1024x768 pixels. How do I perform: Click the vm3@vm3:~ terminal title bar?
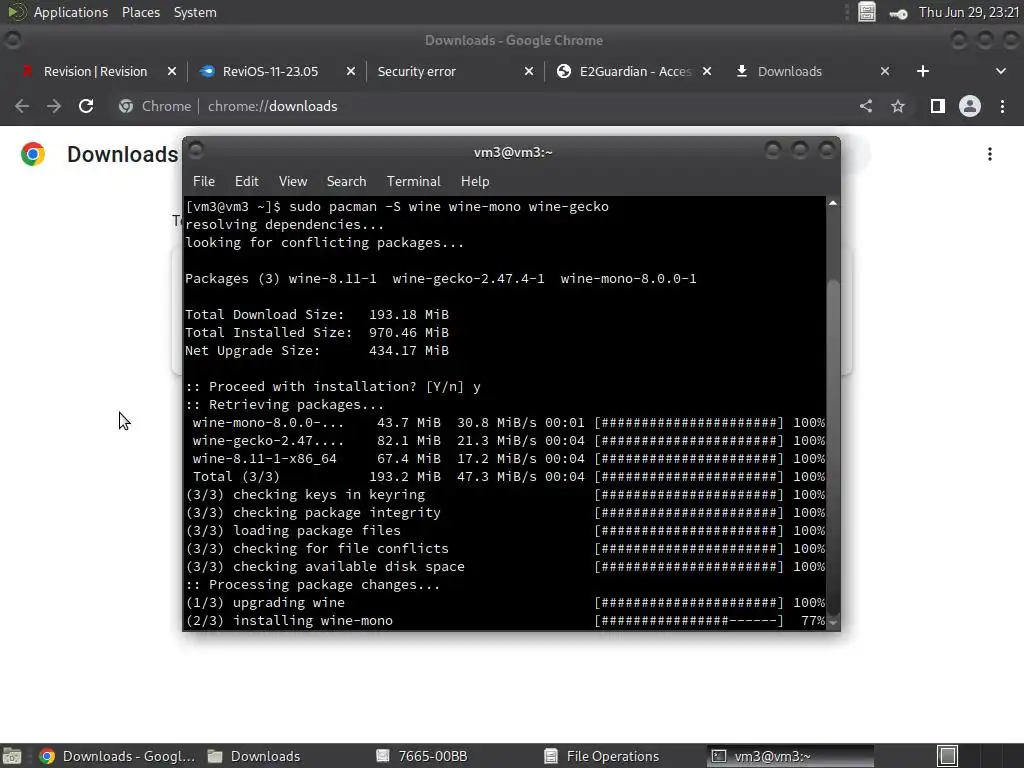513,152
